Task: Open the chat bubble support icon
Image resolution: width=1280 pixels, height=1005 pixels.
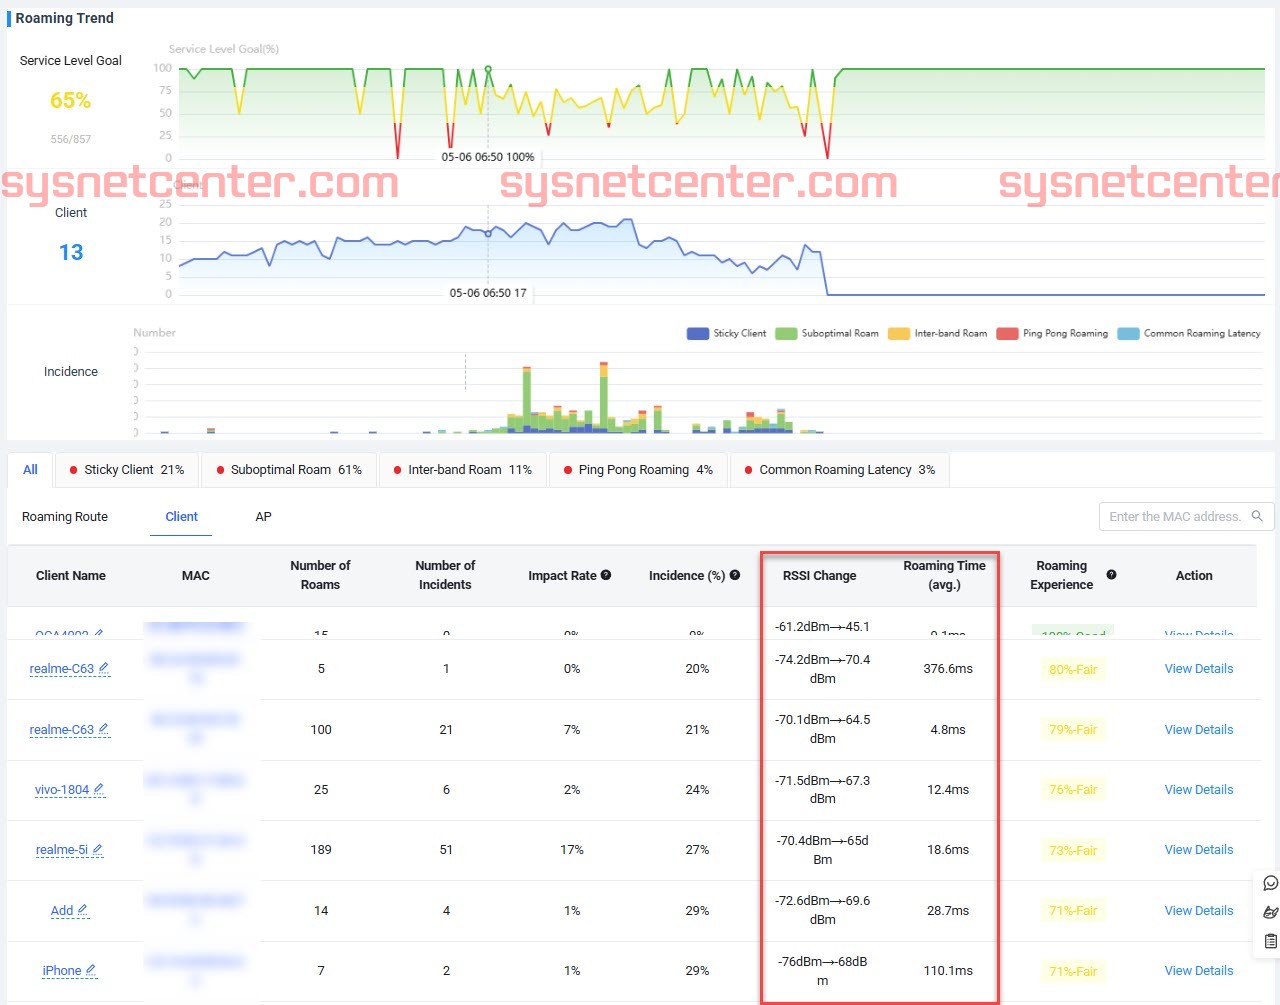Action: [x=1271, y=883]
